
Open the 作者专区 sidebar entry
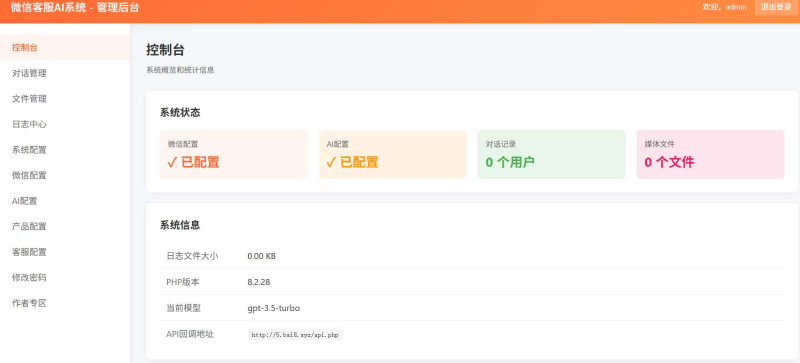(65, 303)
